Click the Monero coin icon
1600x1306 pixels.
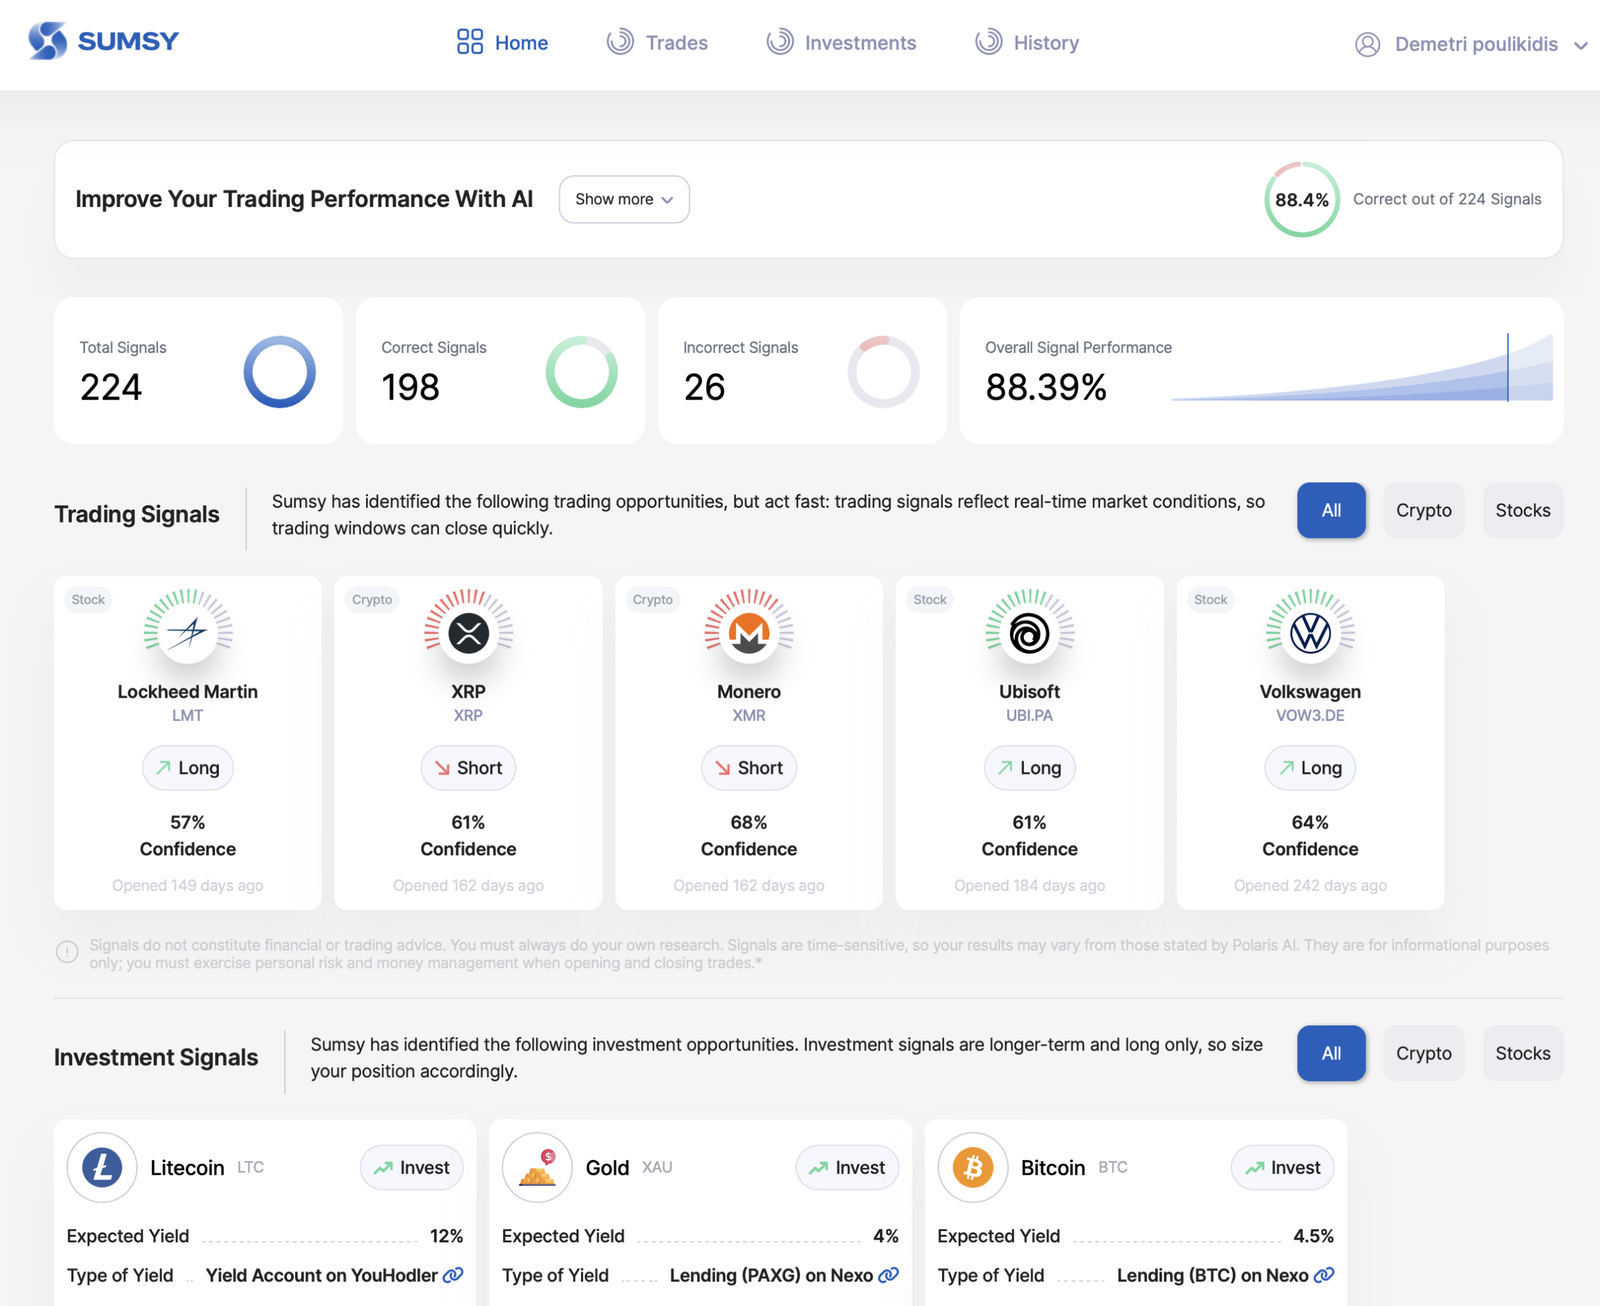[x=749, y=633]
